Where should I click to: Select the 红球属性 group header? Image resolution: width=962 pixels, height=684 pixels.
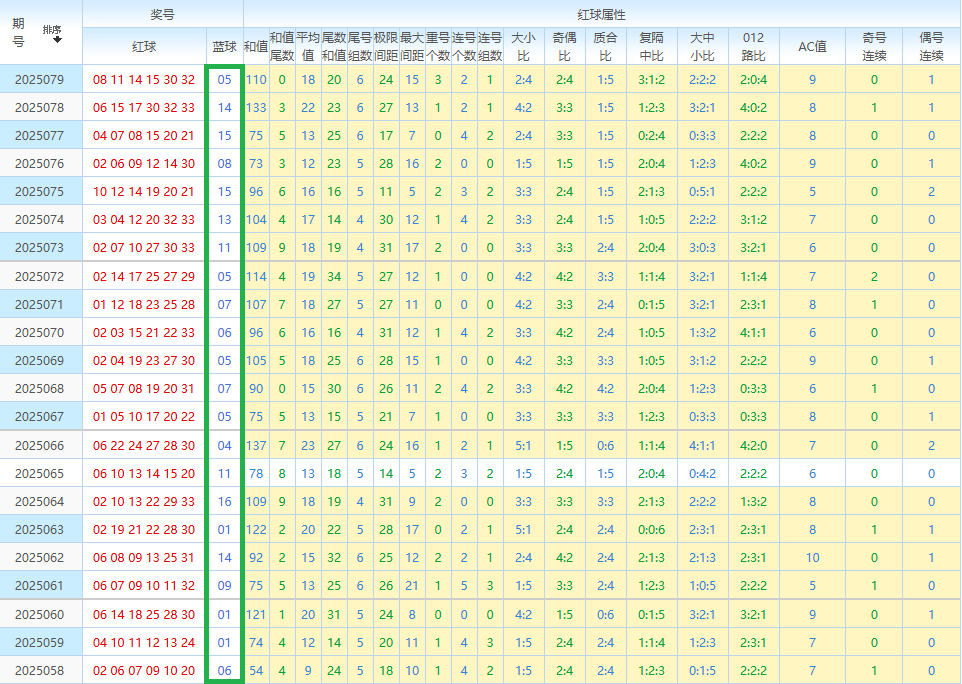tap(601, 14)
